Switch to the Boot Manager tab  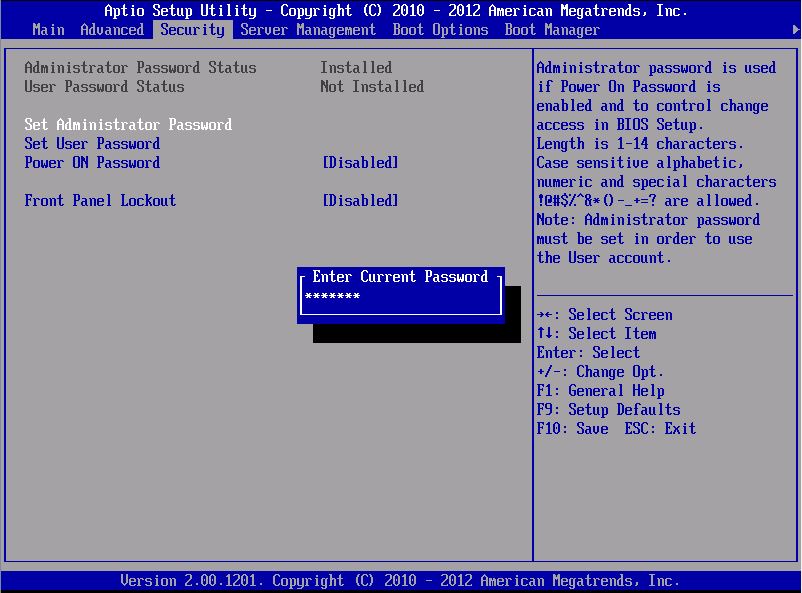[x=552, y=30]
